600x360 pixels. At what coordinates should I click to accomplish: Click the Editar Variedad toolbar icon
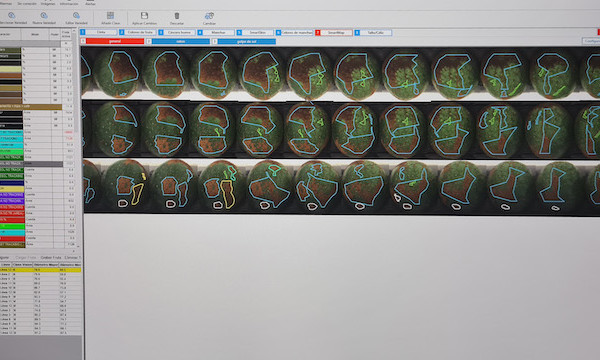(76, 16)
